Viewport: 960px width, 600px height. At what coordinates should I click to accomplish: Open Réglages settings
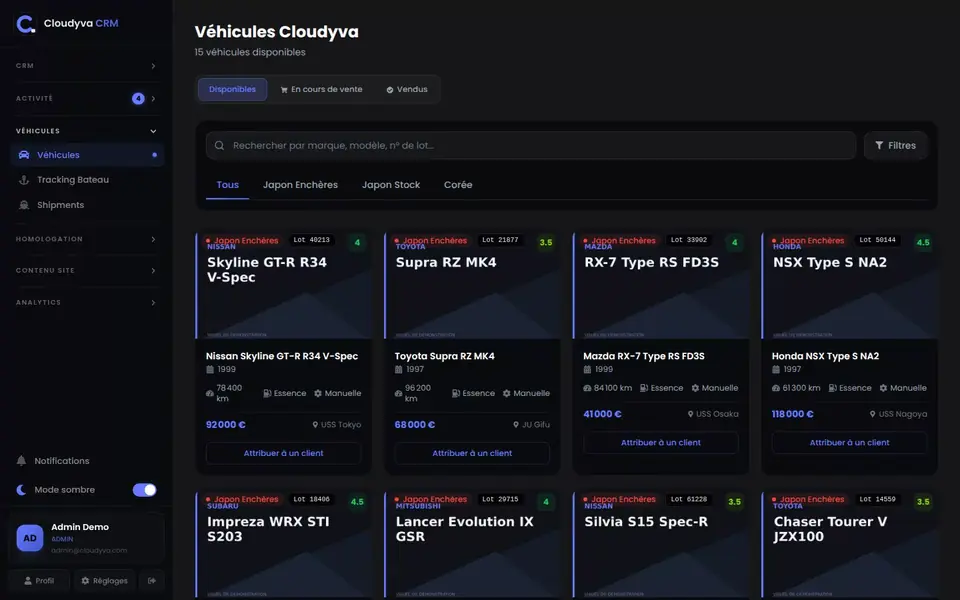[x=104, y=580]
